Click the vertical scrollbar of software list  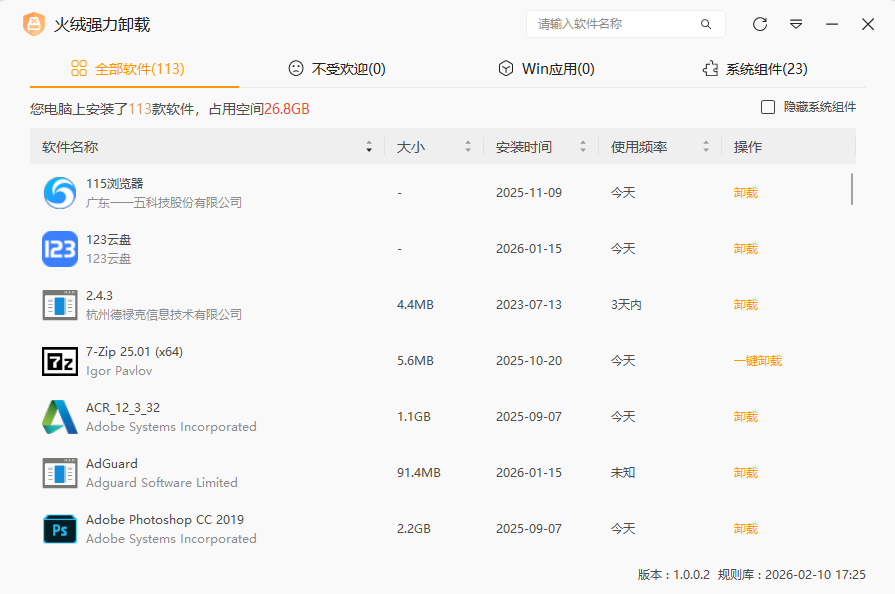coord(852,189)
